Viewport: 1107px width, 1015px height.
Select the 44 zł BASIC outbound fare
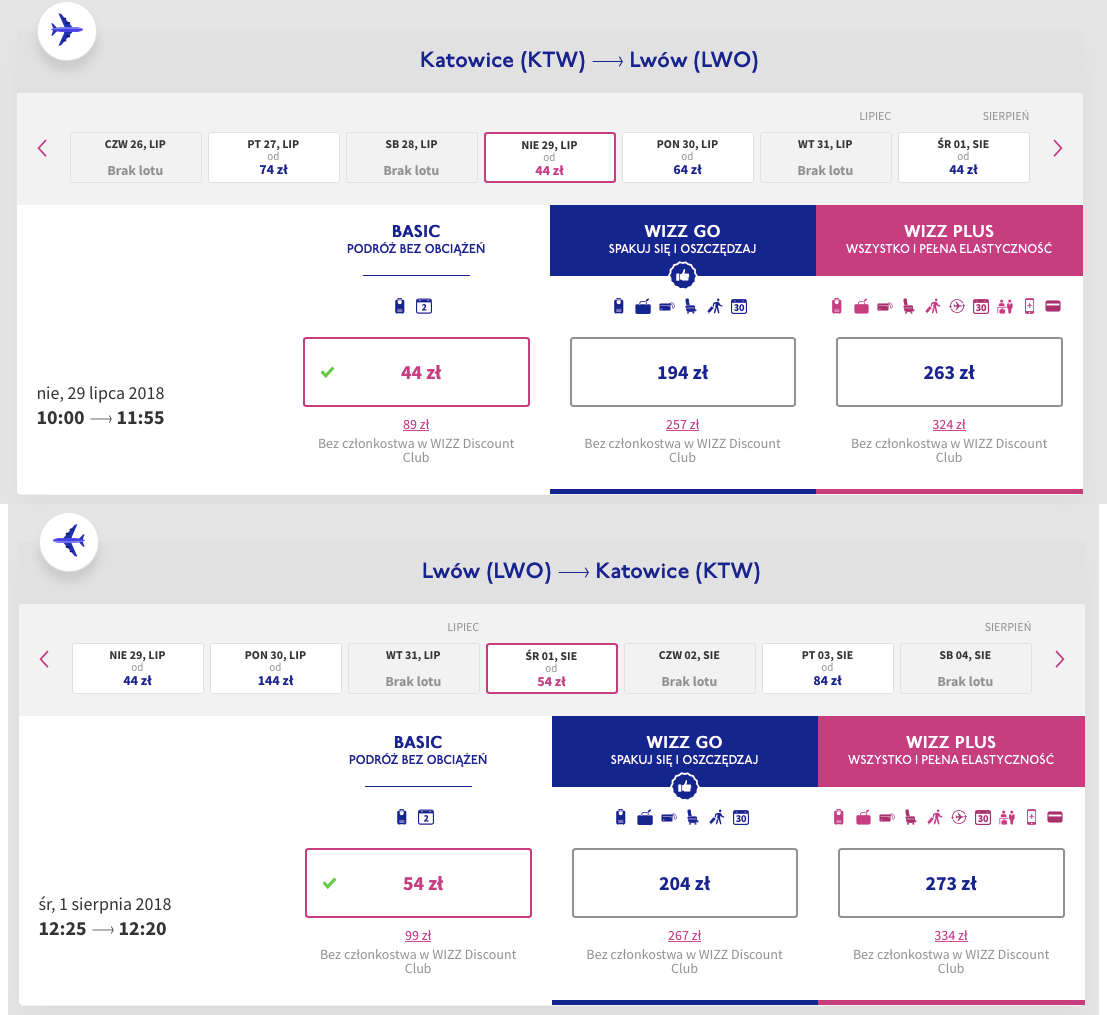pos(417,372)
